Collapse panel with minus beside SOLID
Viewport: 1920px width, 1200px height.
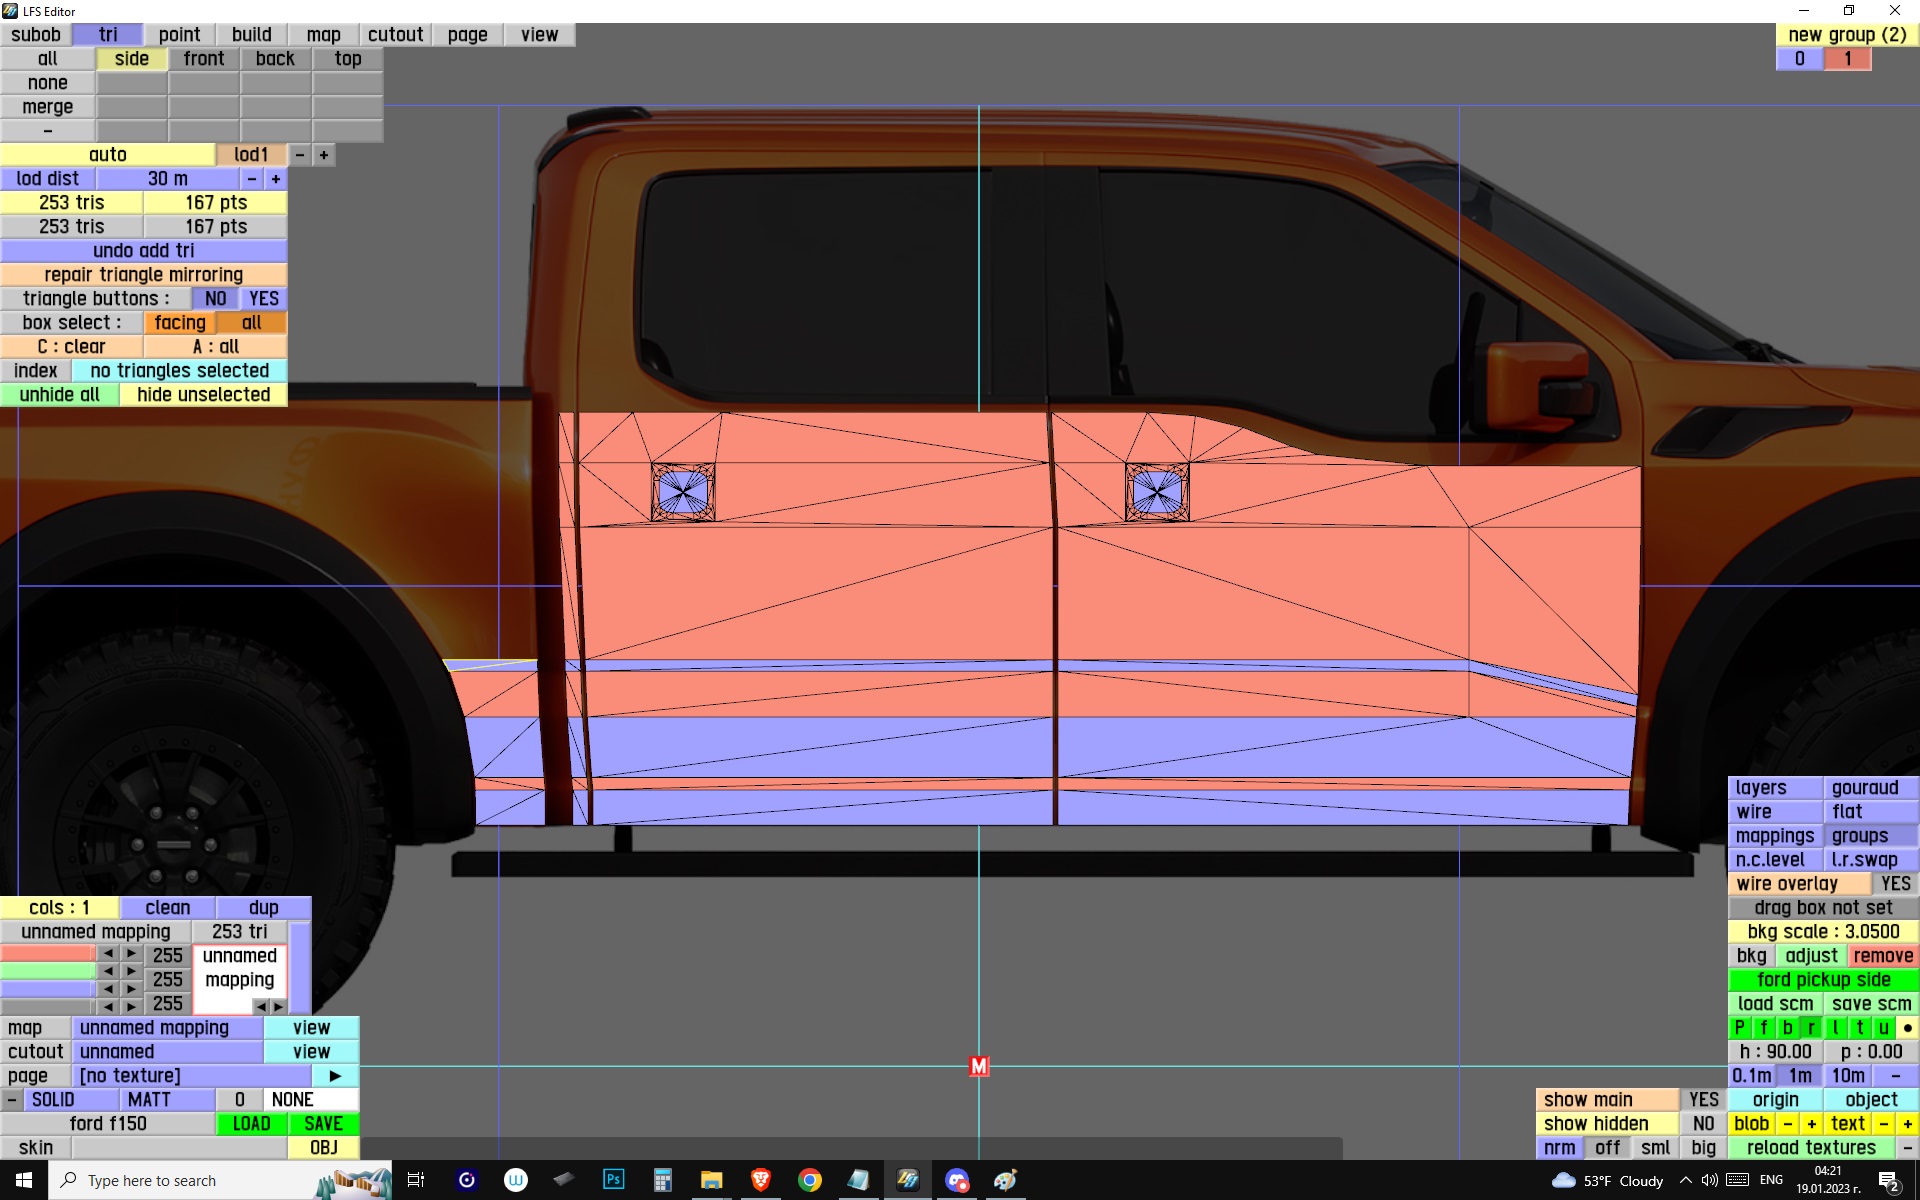point(11,1100)
